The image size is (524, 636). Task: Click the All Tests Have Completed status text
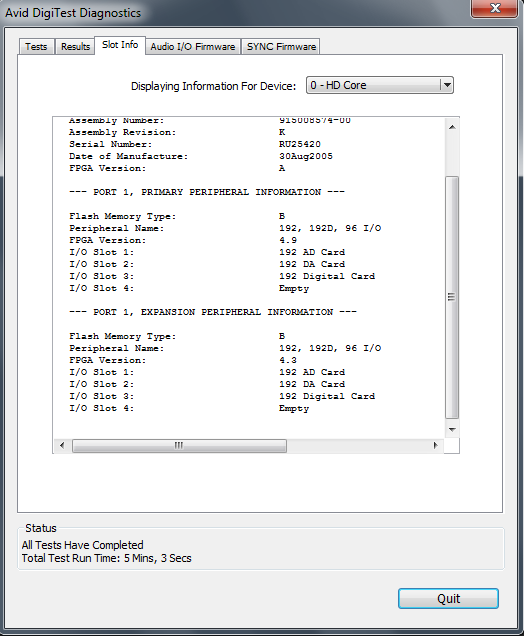[83, 545]
